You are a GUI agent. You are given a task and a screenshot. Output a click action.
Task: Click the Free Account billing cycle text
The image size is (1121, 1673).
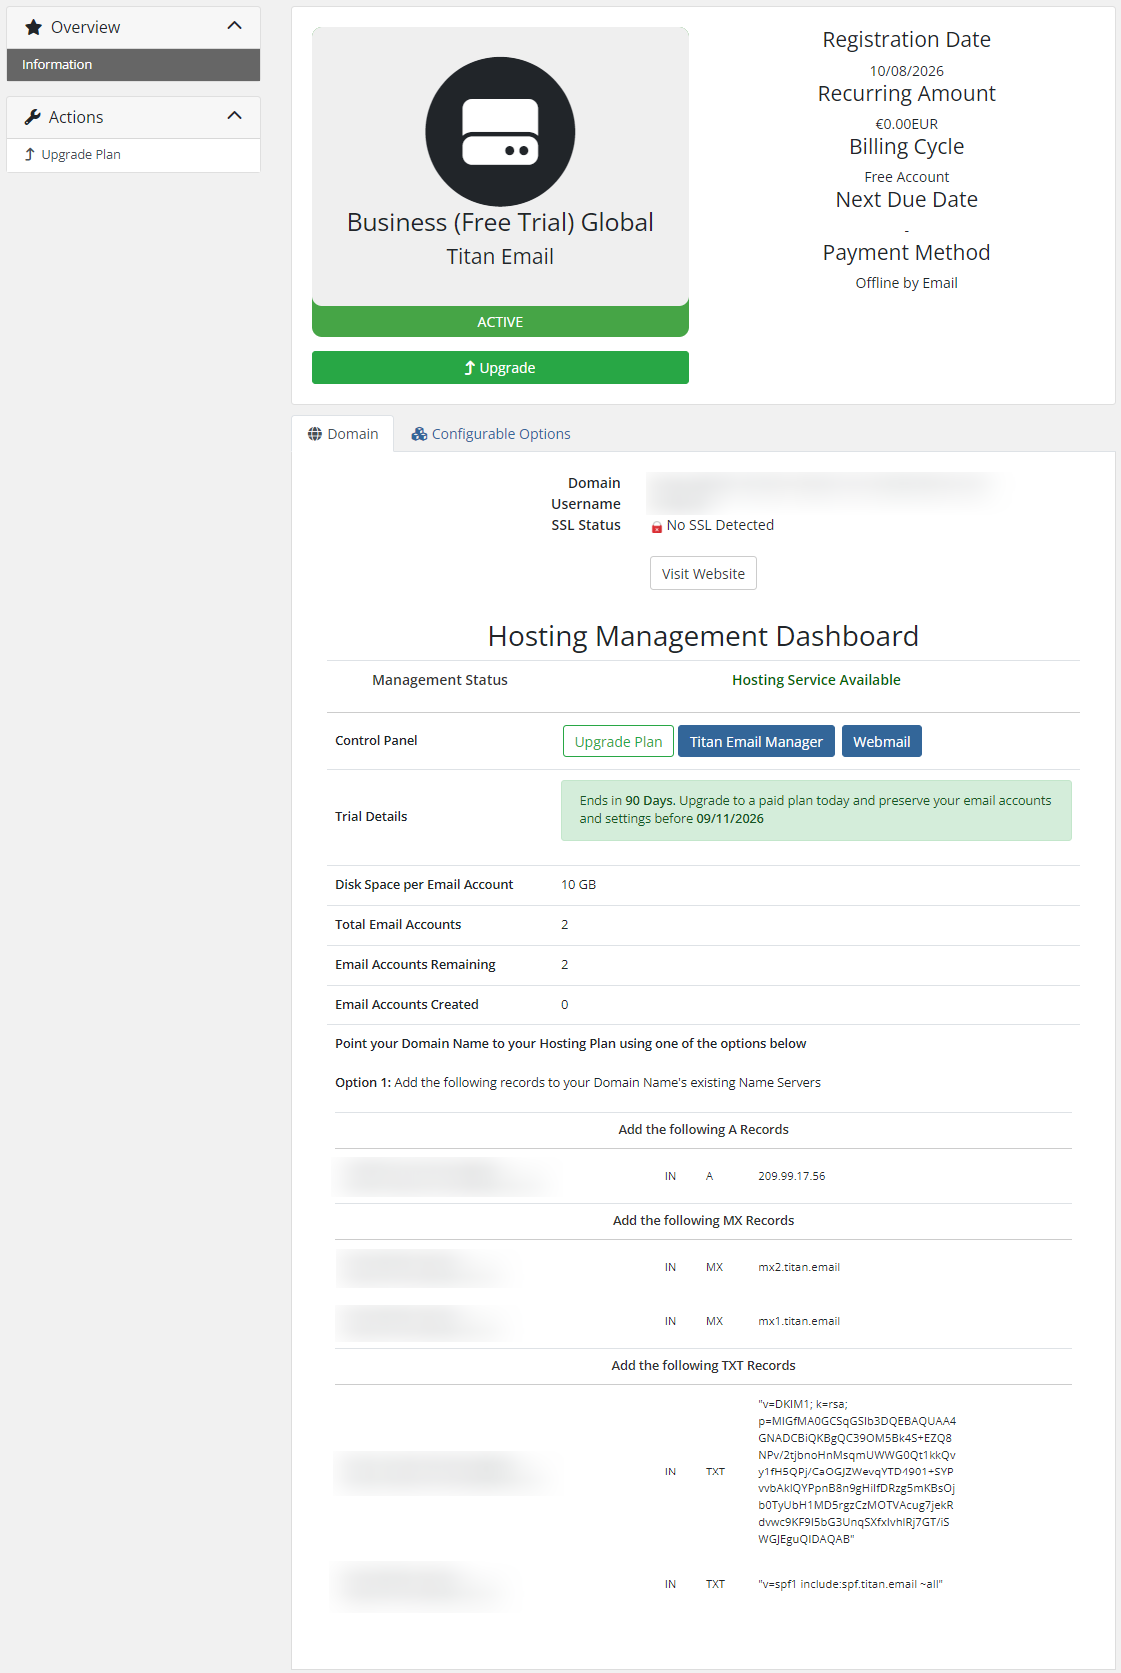pos(907,177)
